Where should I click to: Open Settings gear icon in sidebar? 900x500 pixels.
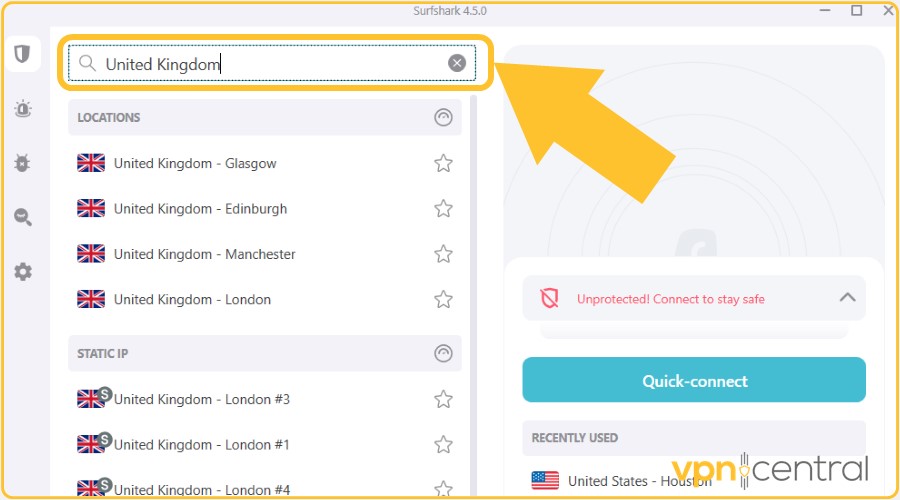pos(23,272)
